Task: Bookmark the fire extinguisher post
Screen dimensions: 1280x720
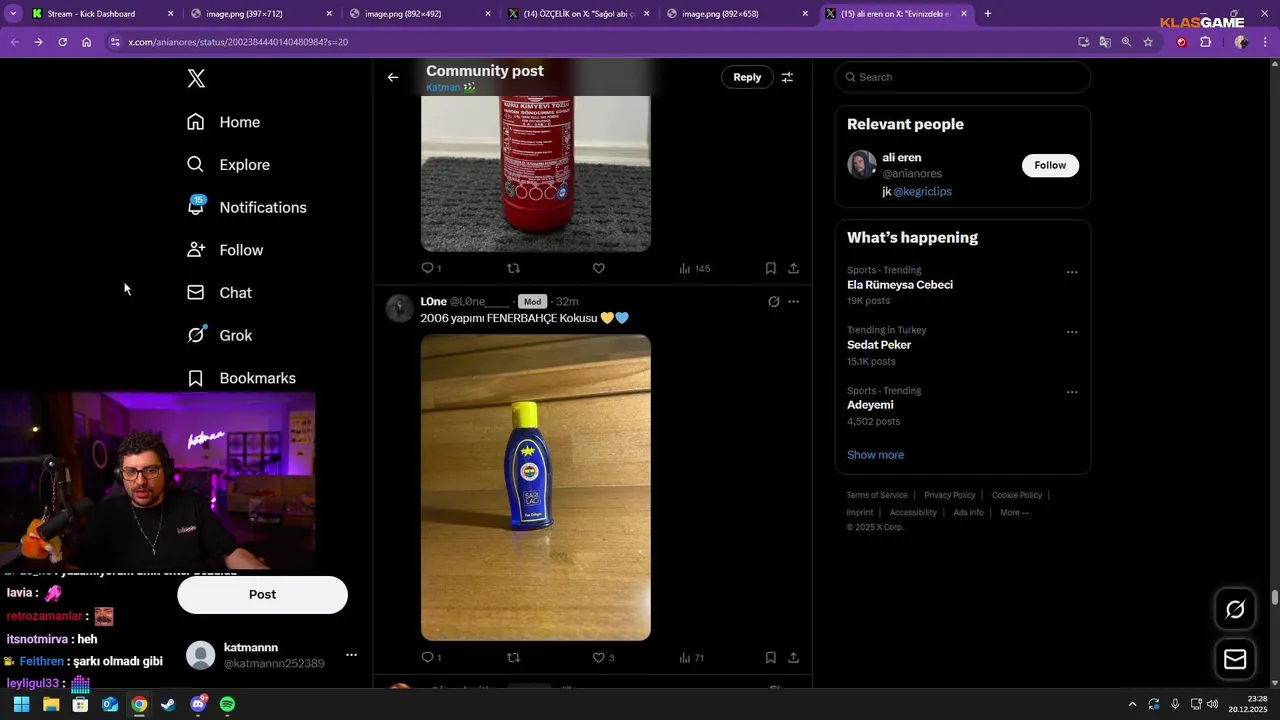Action: pyautogui.click(x=771, y=268)
